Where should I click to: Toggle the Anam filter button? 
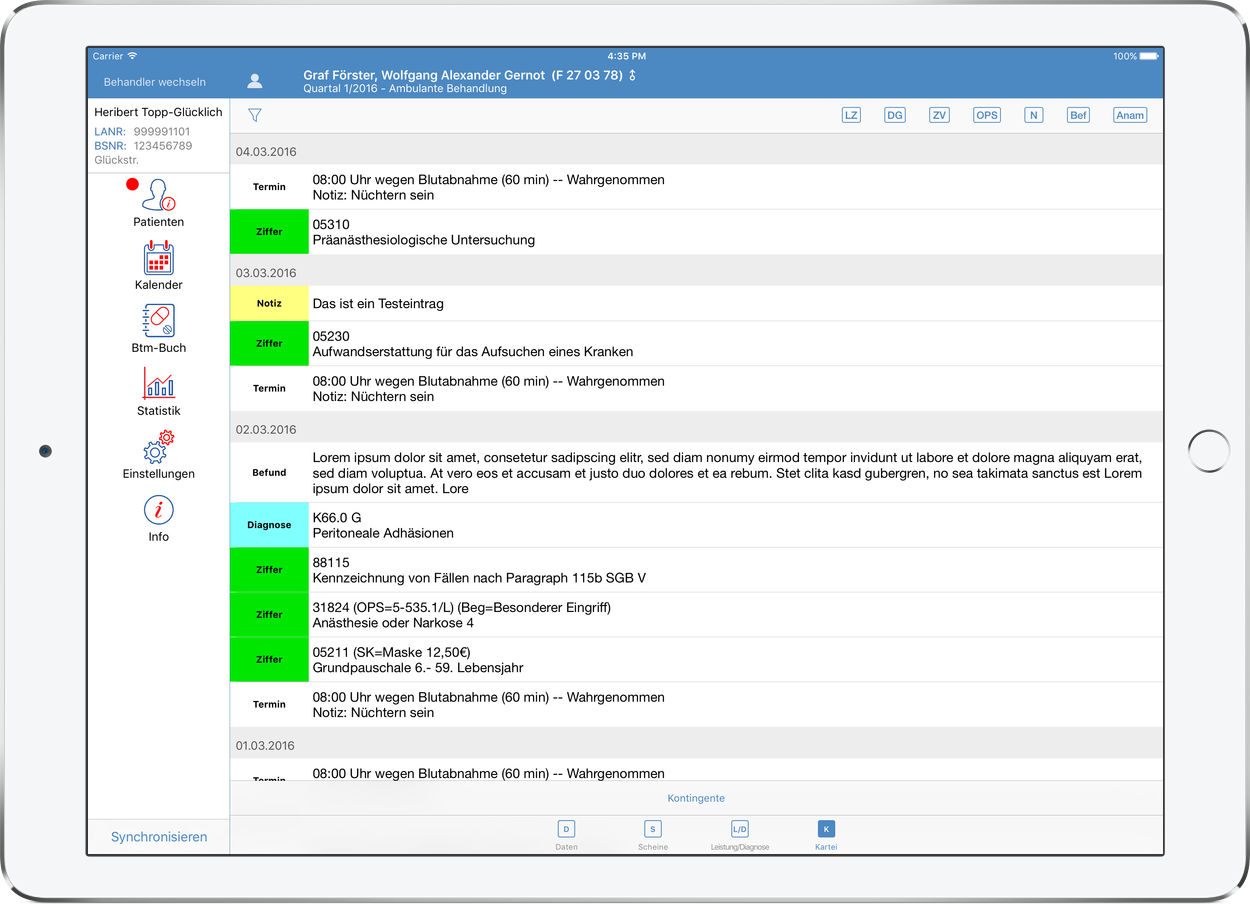pos(1130,115)
